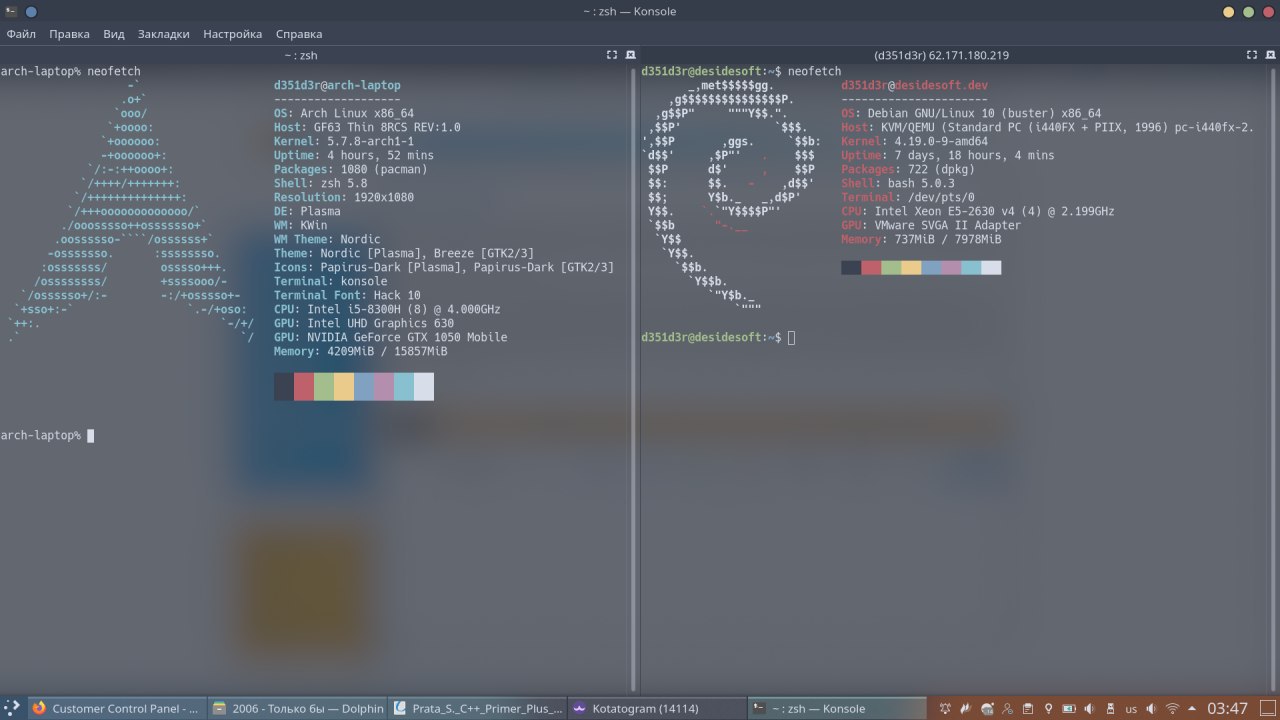
Task: Click the red swatch in left neofetch palette
Action: coord(304,387)
